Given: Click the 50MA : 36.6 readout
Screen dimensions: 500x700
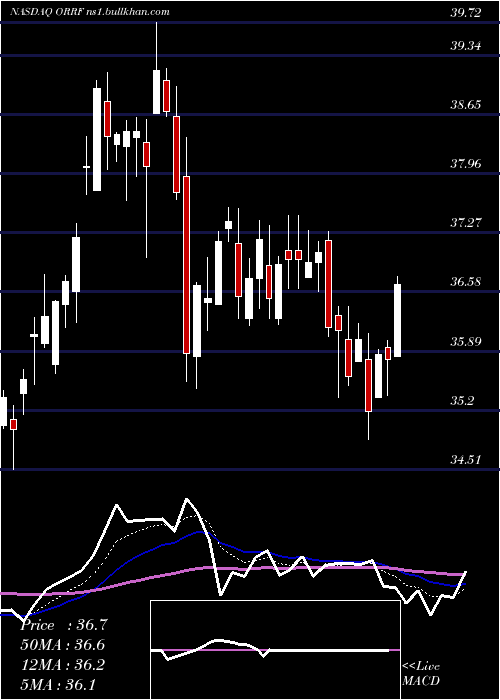Looking at the screenshot, I should (64, 645).
